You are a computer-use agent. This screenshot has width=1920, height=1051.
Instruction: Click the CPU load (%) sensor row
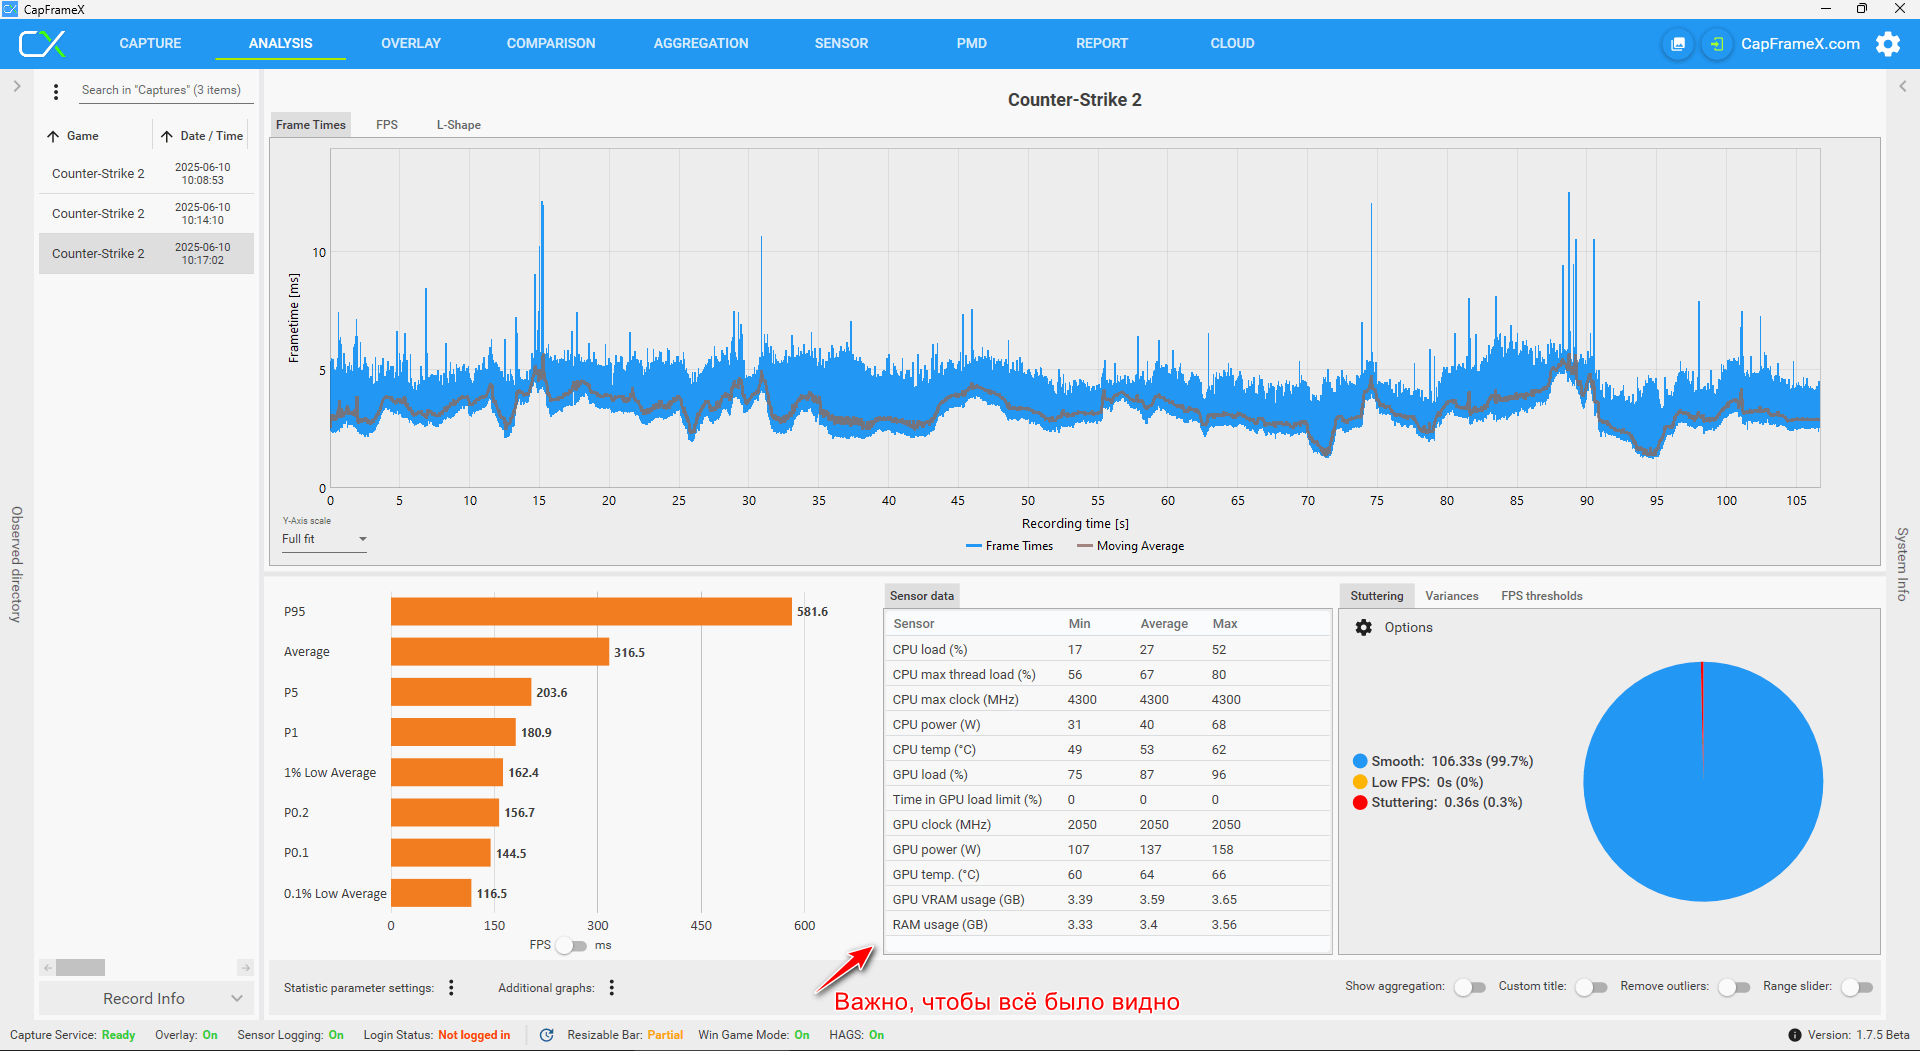coord(1107,649)
